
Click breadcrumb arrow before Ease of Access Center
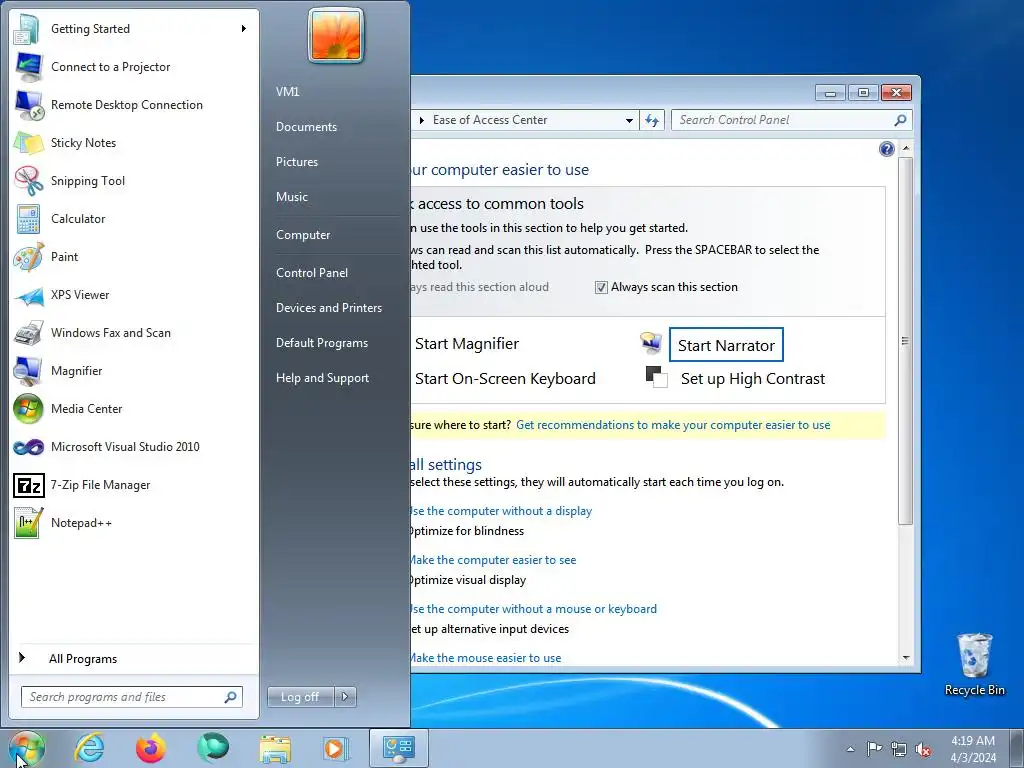[x=422, y=120]
